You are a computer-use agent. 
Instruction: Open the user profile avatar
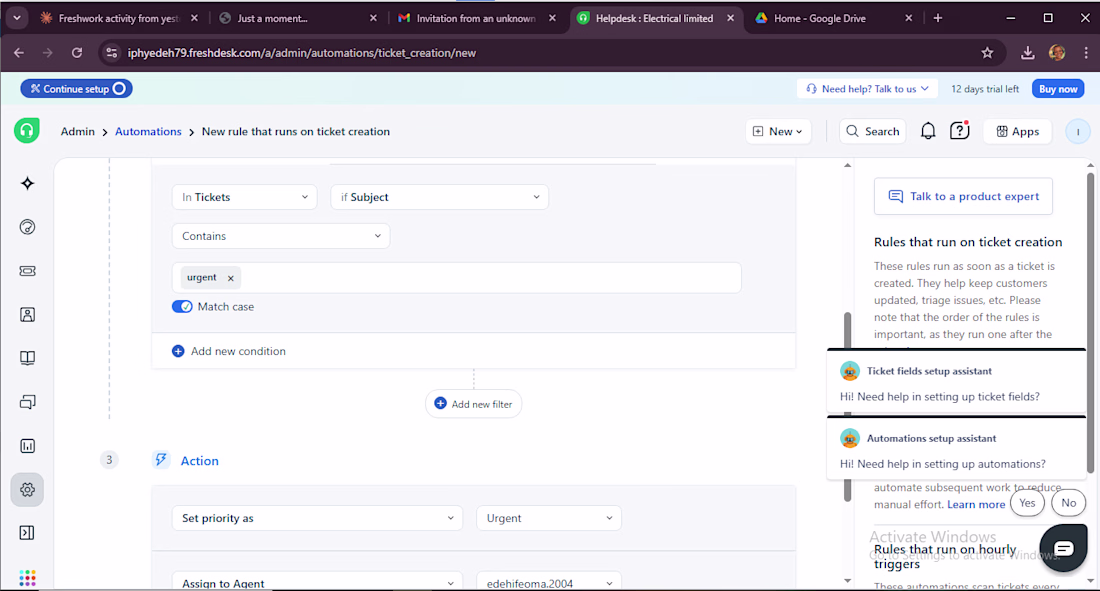[x=1078, y=131]
